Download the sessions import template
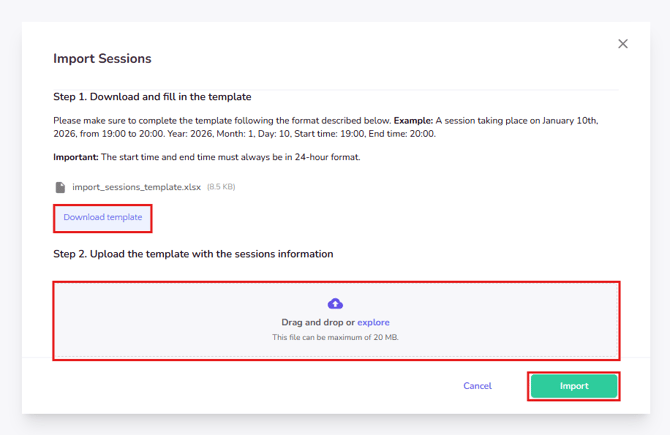This screenshot has width=670, height=435. click(x=103, y=217)
